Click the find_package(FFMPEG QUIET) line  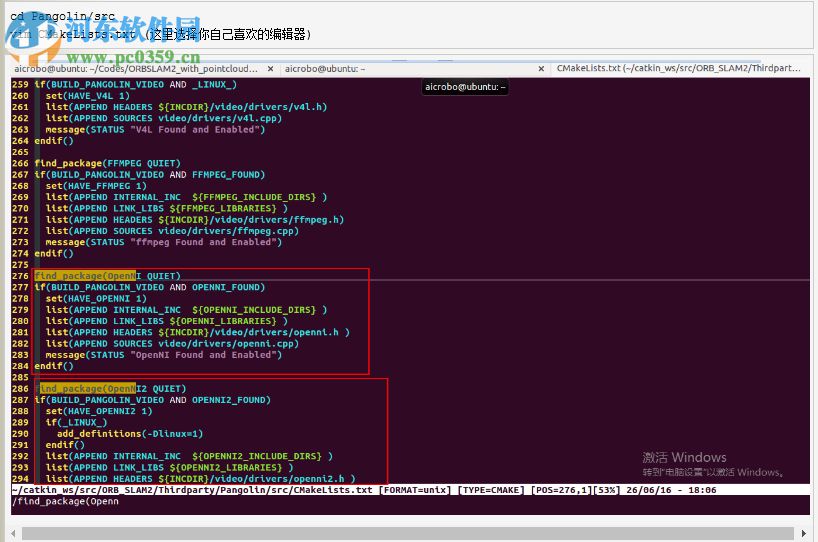point(108,163)
